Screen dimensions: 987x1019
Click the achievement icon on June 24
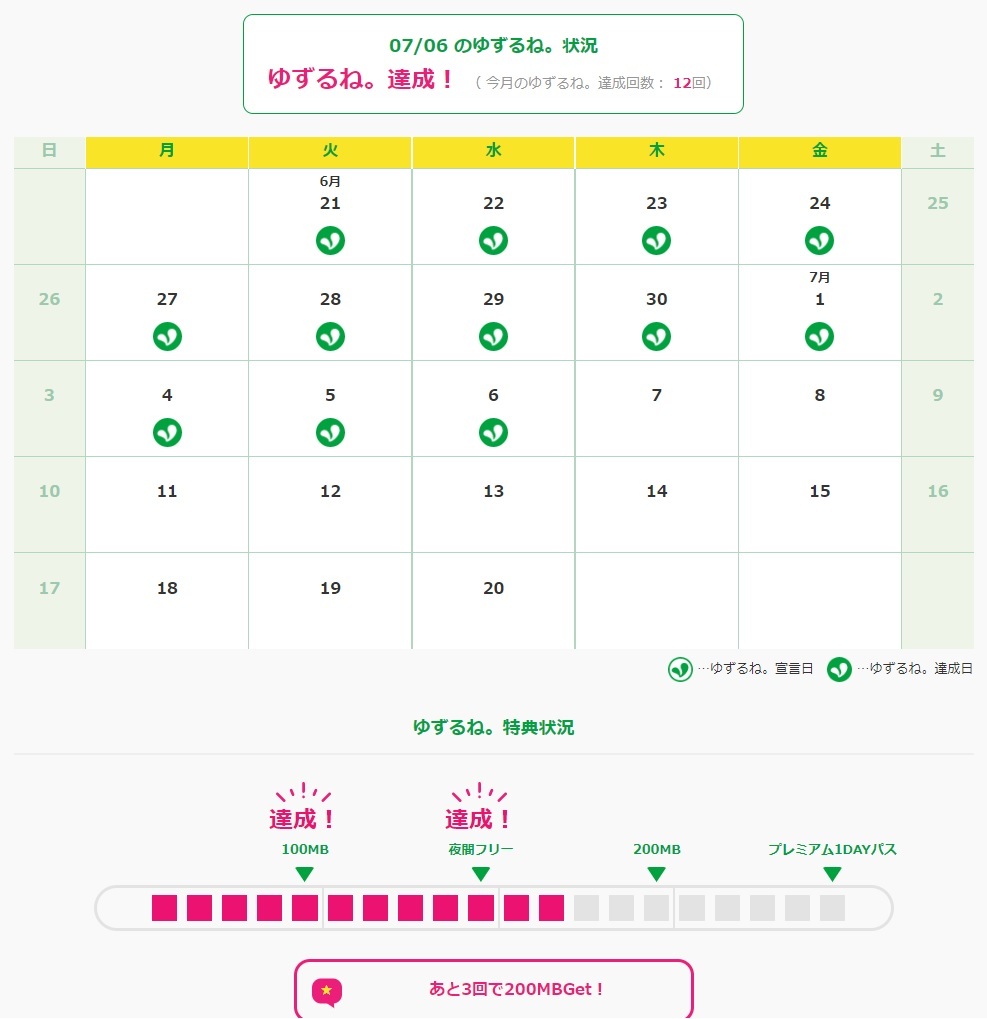click(819, 240)
